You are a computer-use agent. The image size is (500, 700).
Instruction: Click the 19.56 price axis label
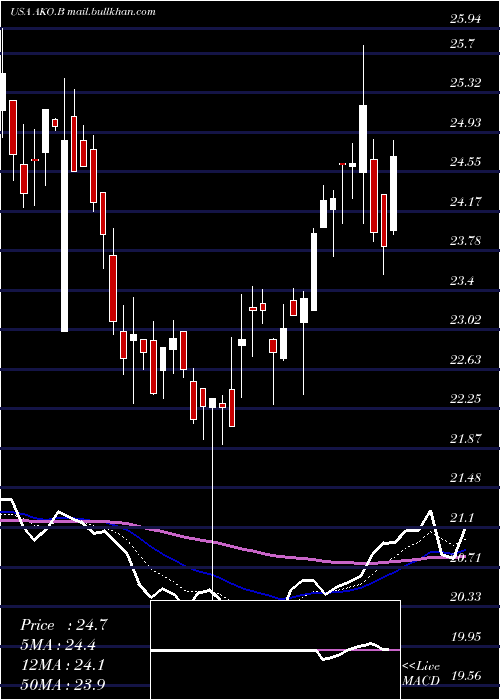(x=466, y=676)
